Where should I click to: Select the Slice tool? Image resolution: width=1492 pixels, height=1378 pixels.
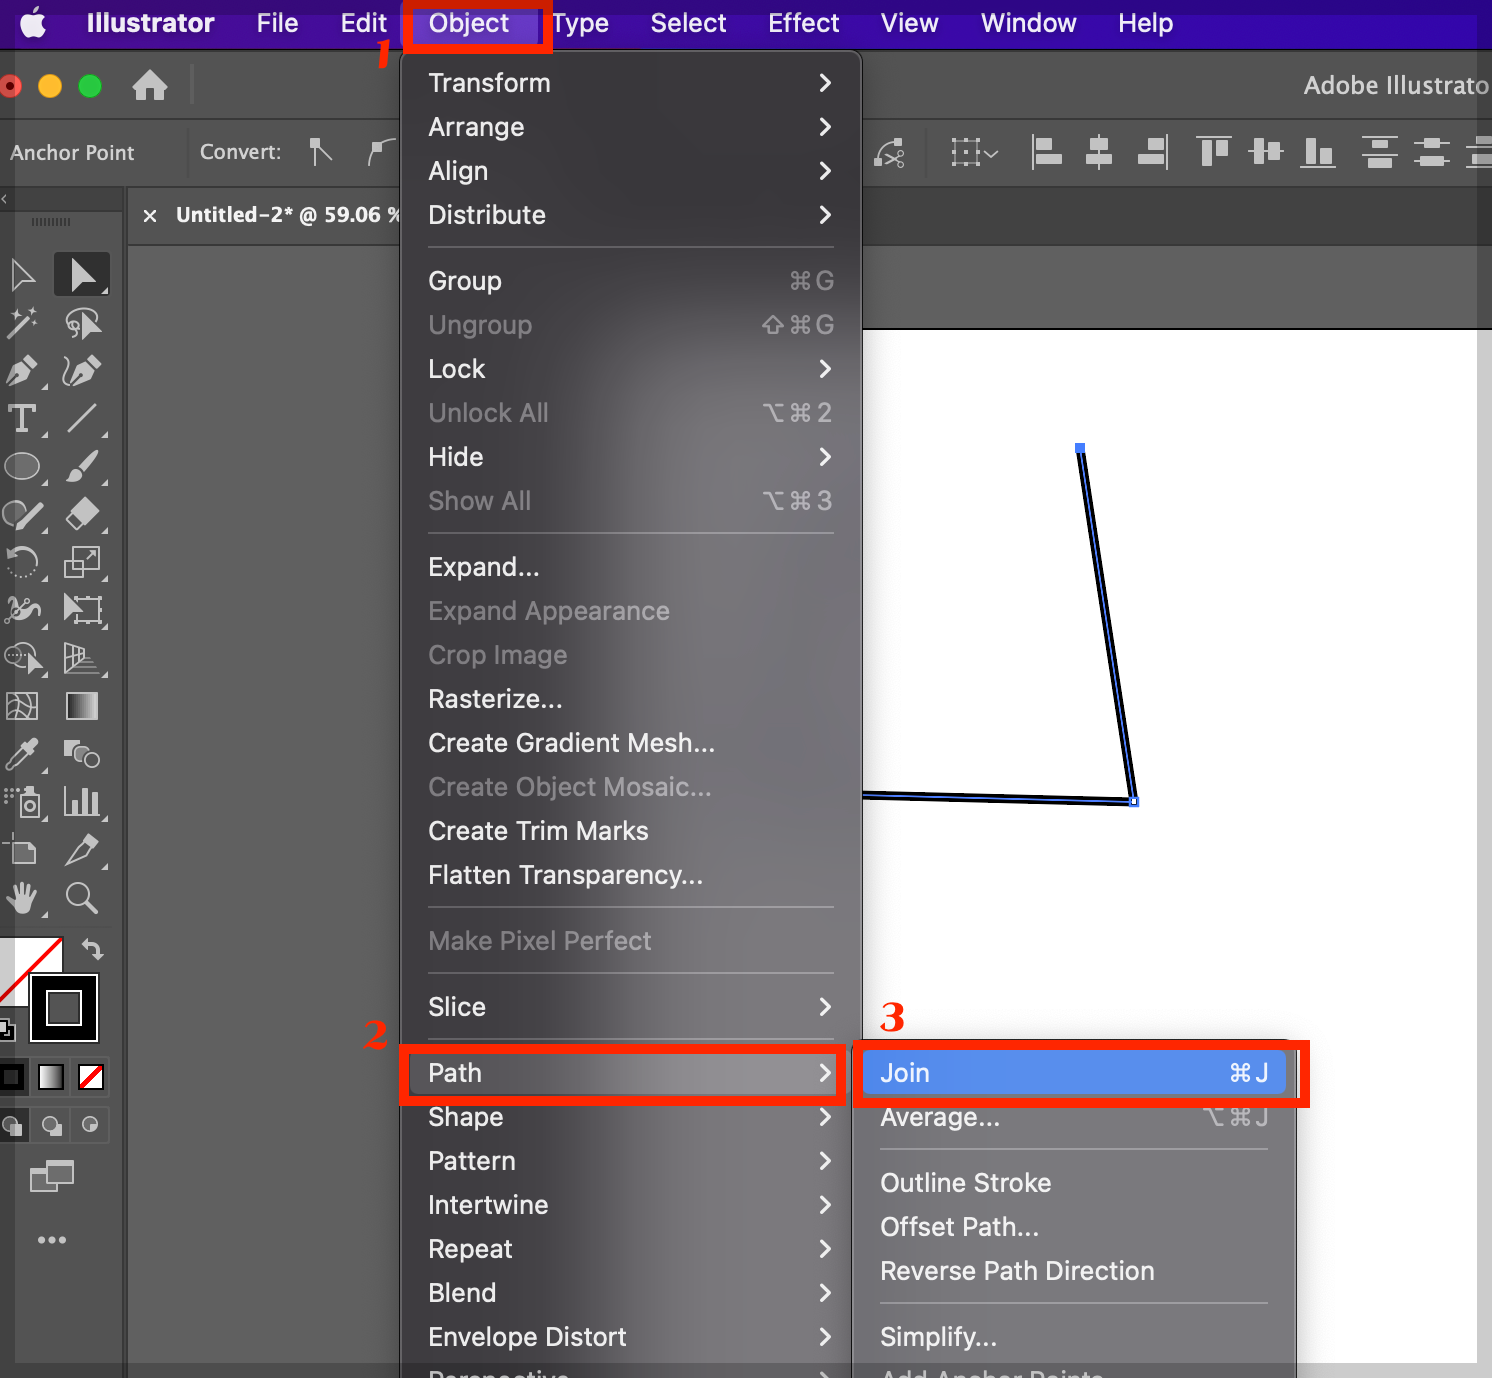(82, 850)
